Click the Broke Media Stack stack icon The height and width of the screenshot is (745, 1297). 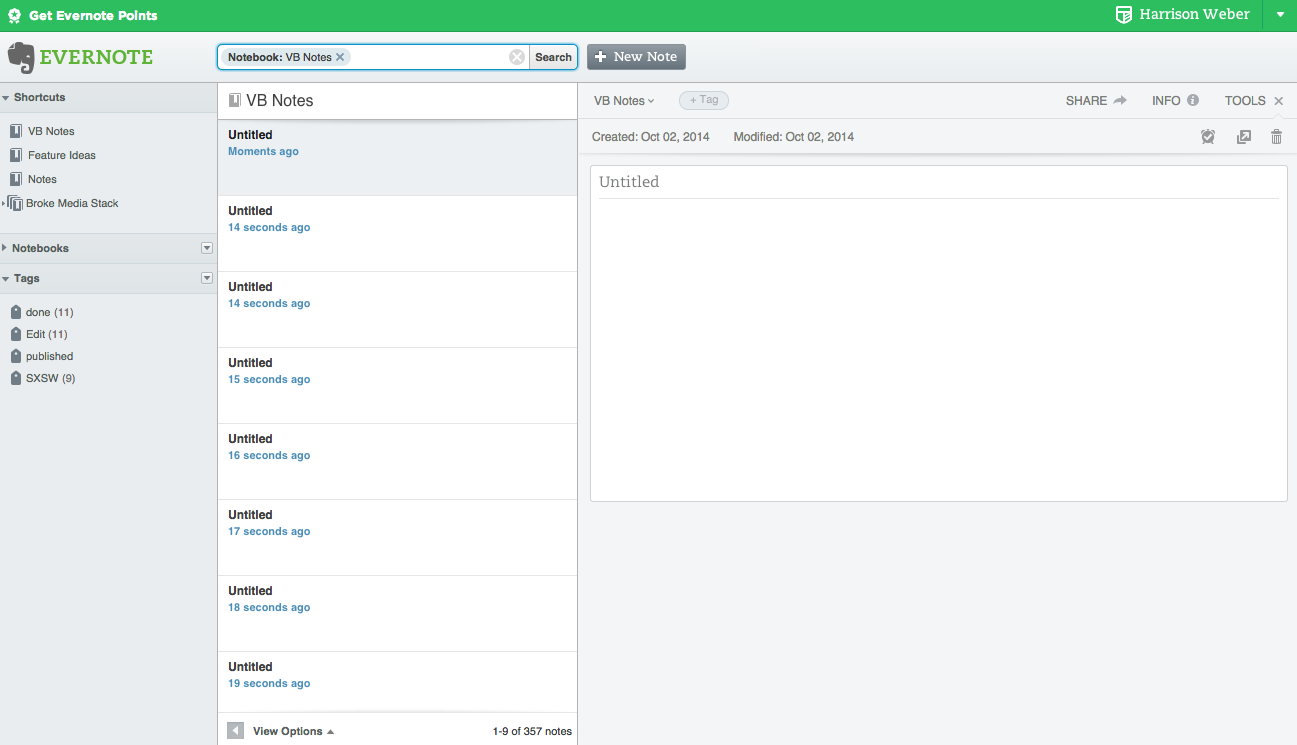point(15,203)
